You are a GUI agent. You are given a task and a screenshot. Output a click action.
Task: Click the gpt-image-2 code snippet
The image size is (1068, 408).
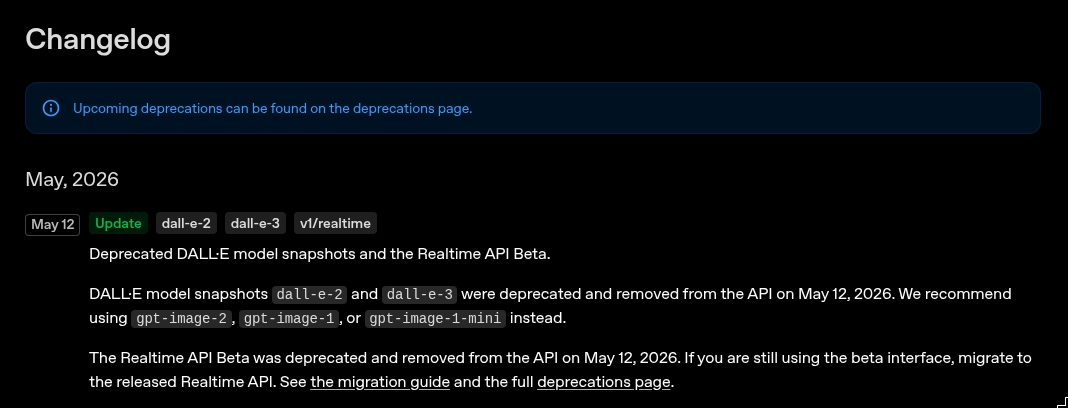183,318
